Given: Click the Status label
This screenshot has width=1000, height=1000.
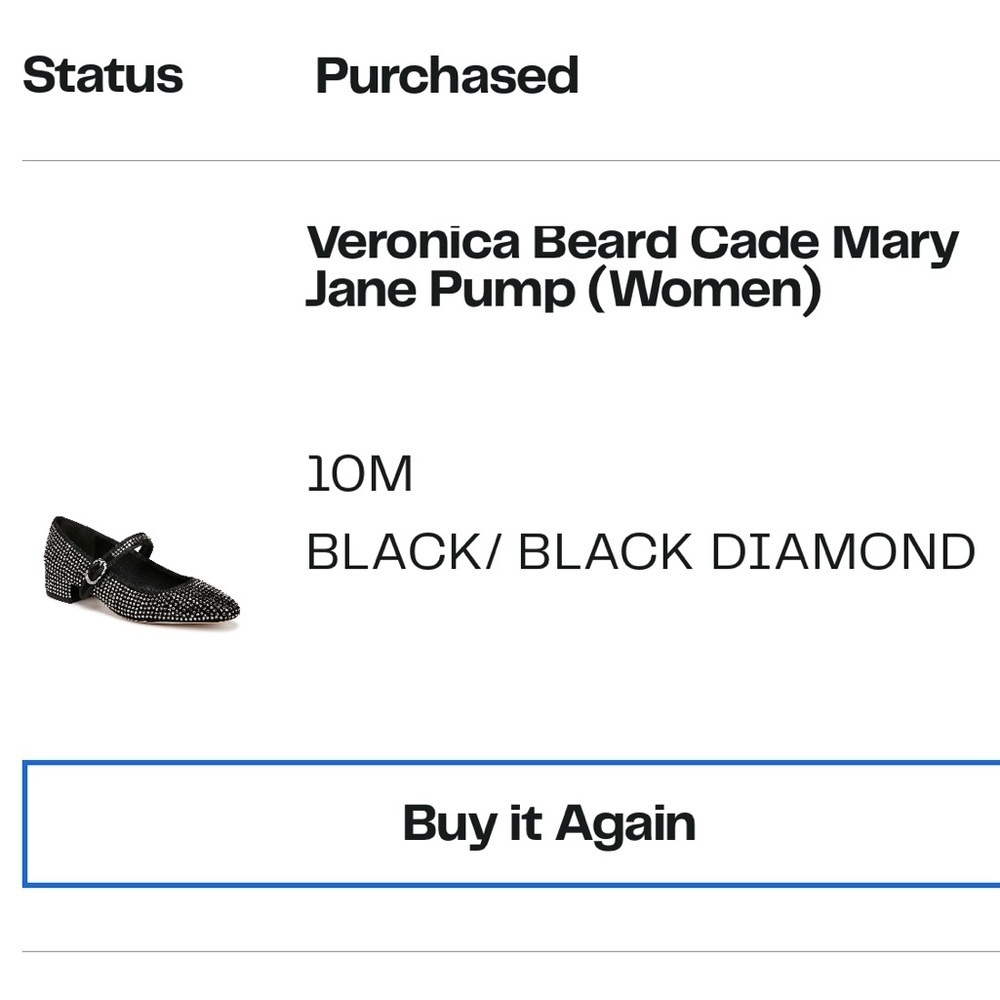Looking at the screenshot, I should click(103, 75).
